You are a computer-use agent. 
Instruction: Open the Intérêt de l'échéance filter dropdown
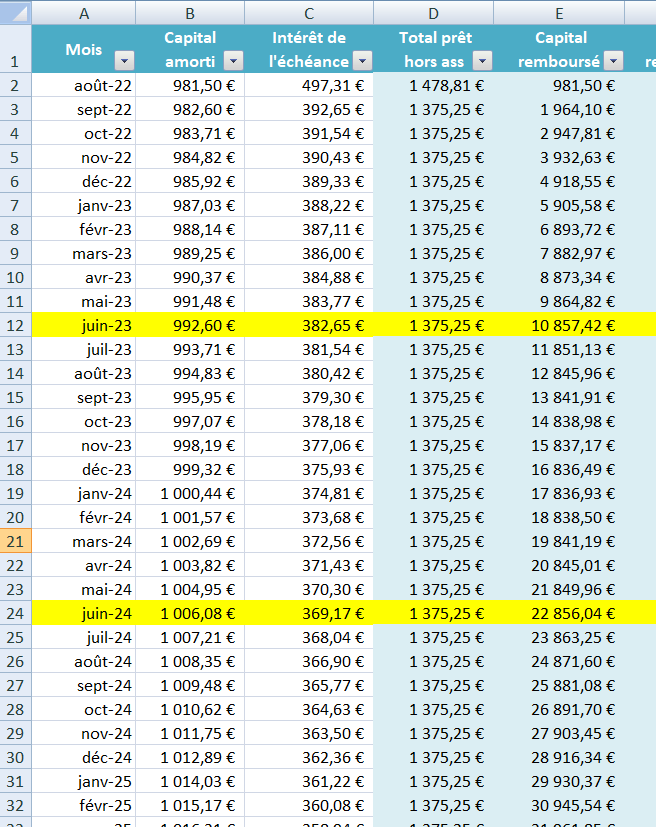click(x=362, y=61)
